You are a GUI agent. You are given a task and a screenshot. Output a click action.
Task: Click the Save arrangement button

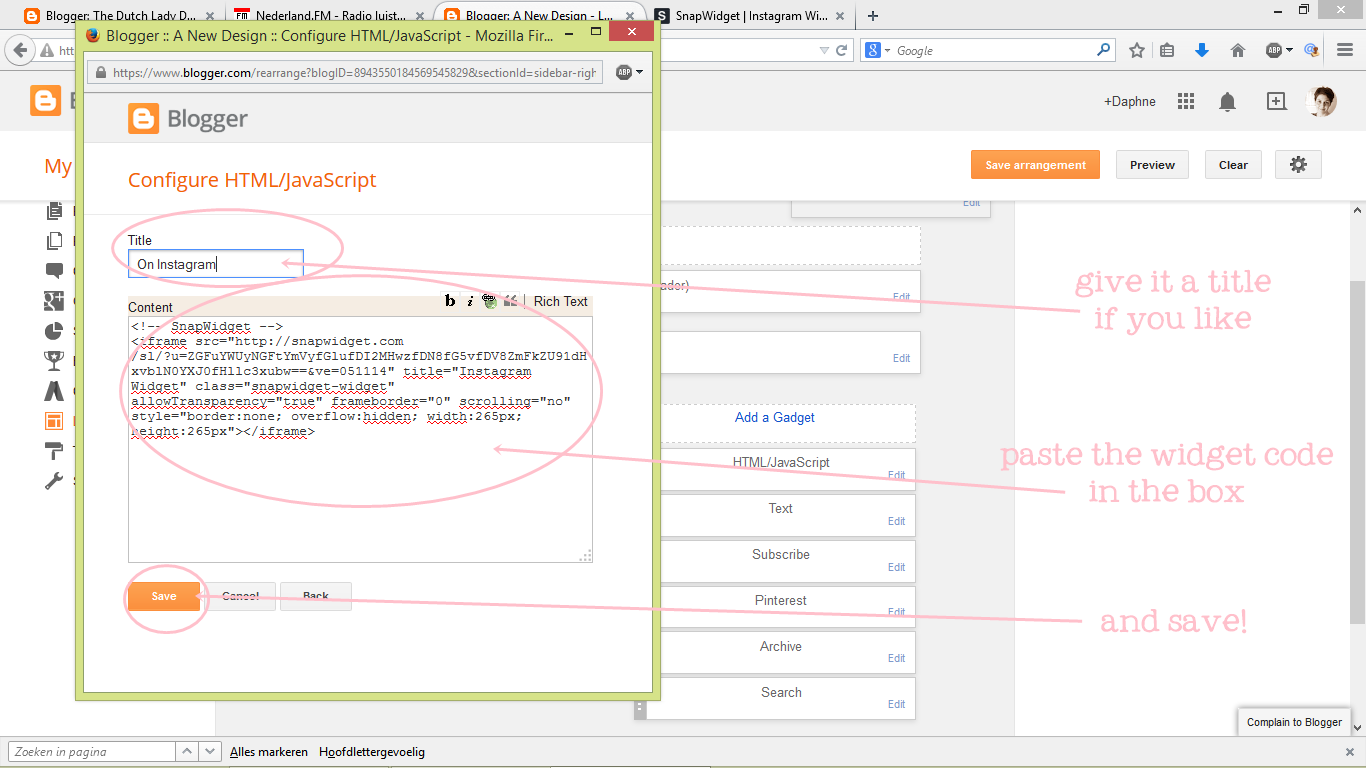pyautogui.click(x=1035, y=165)
